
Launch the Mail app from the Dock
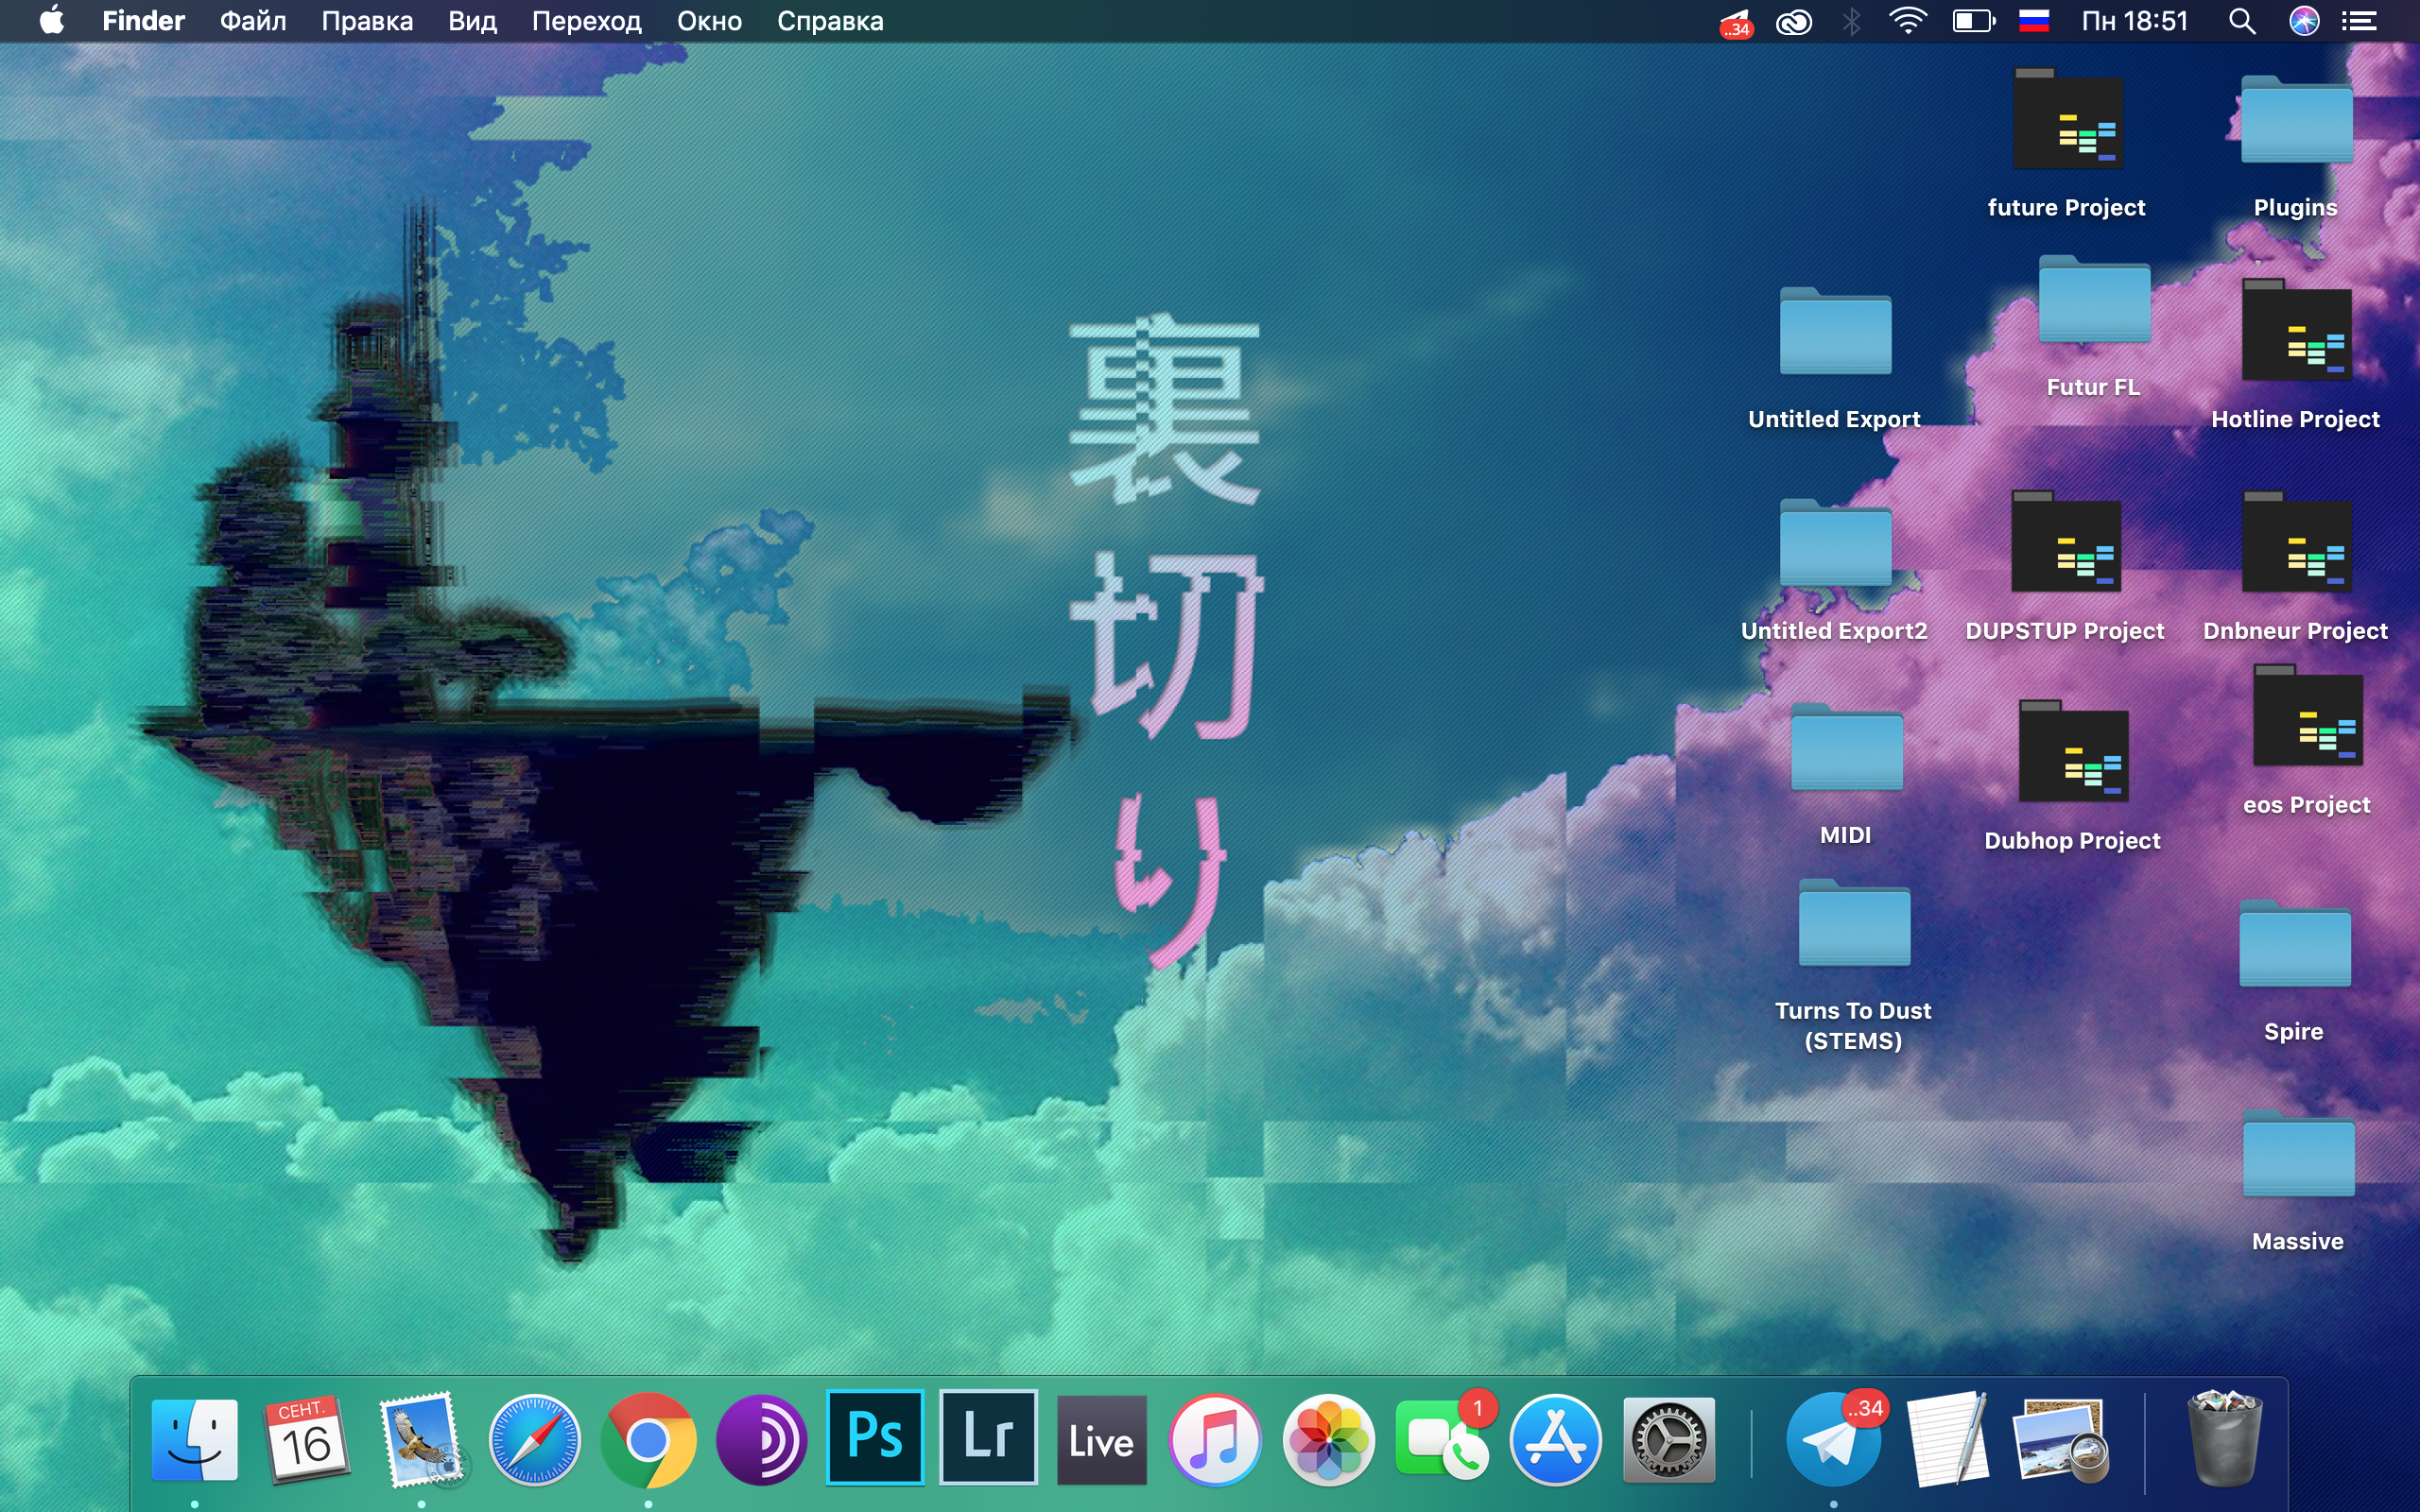[421, 1439]
